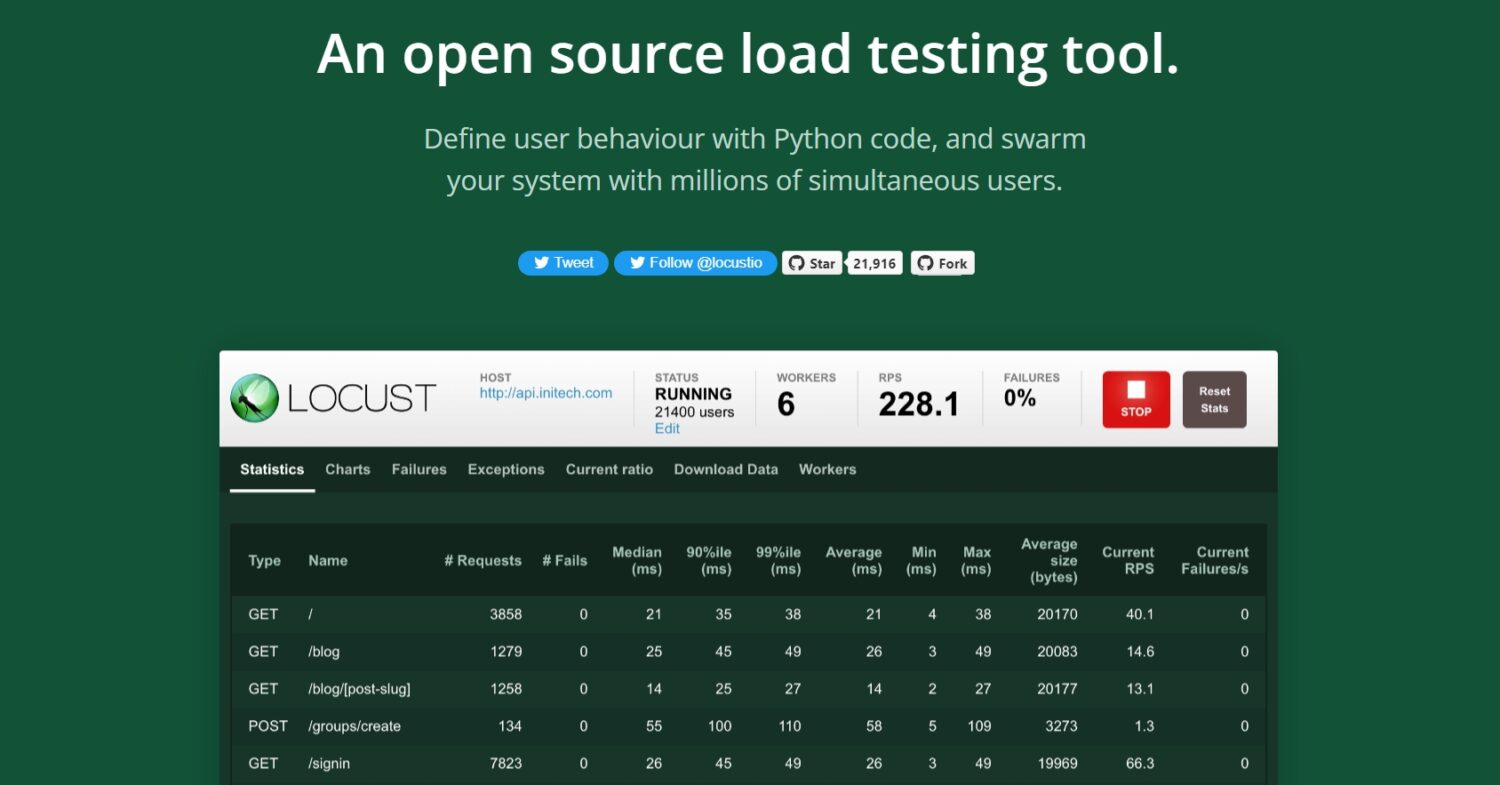This screenshot has height=785, width=1500.
Task: Click the POST type cell
Action: 268,726
